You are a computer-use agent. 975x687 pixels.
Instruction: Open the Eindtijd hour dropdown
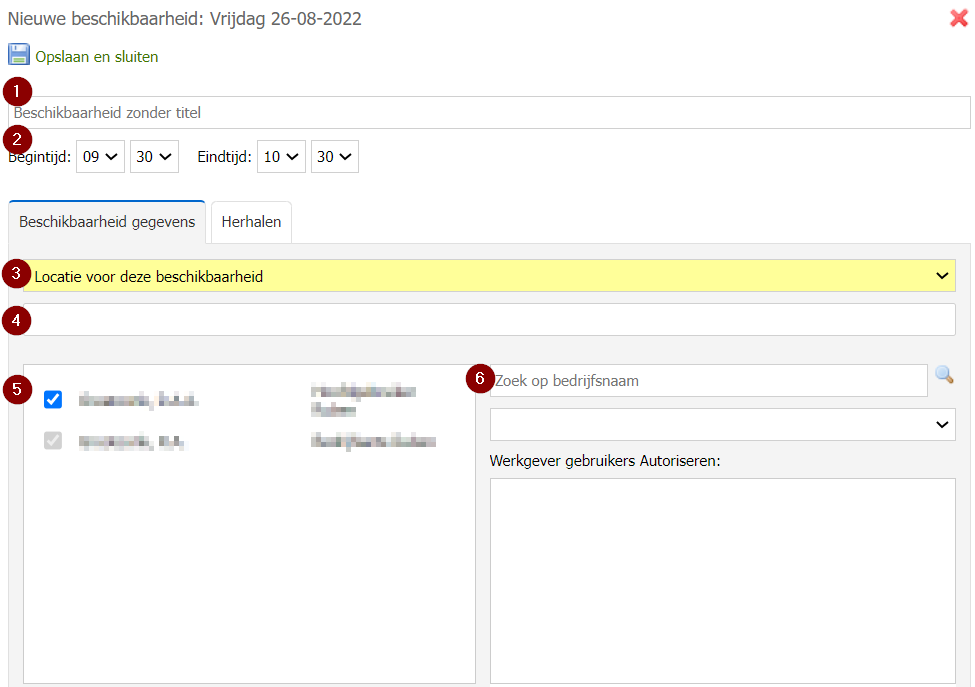click(x=281, y=157)
